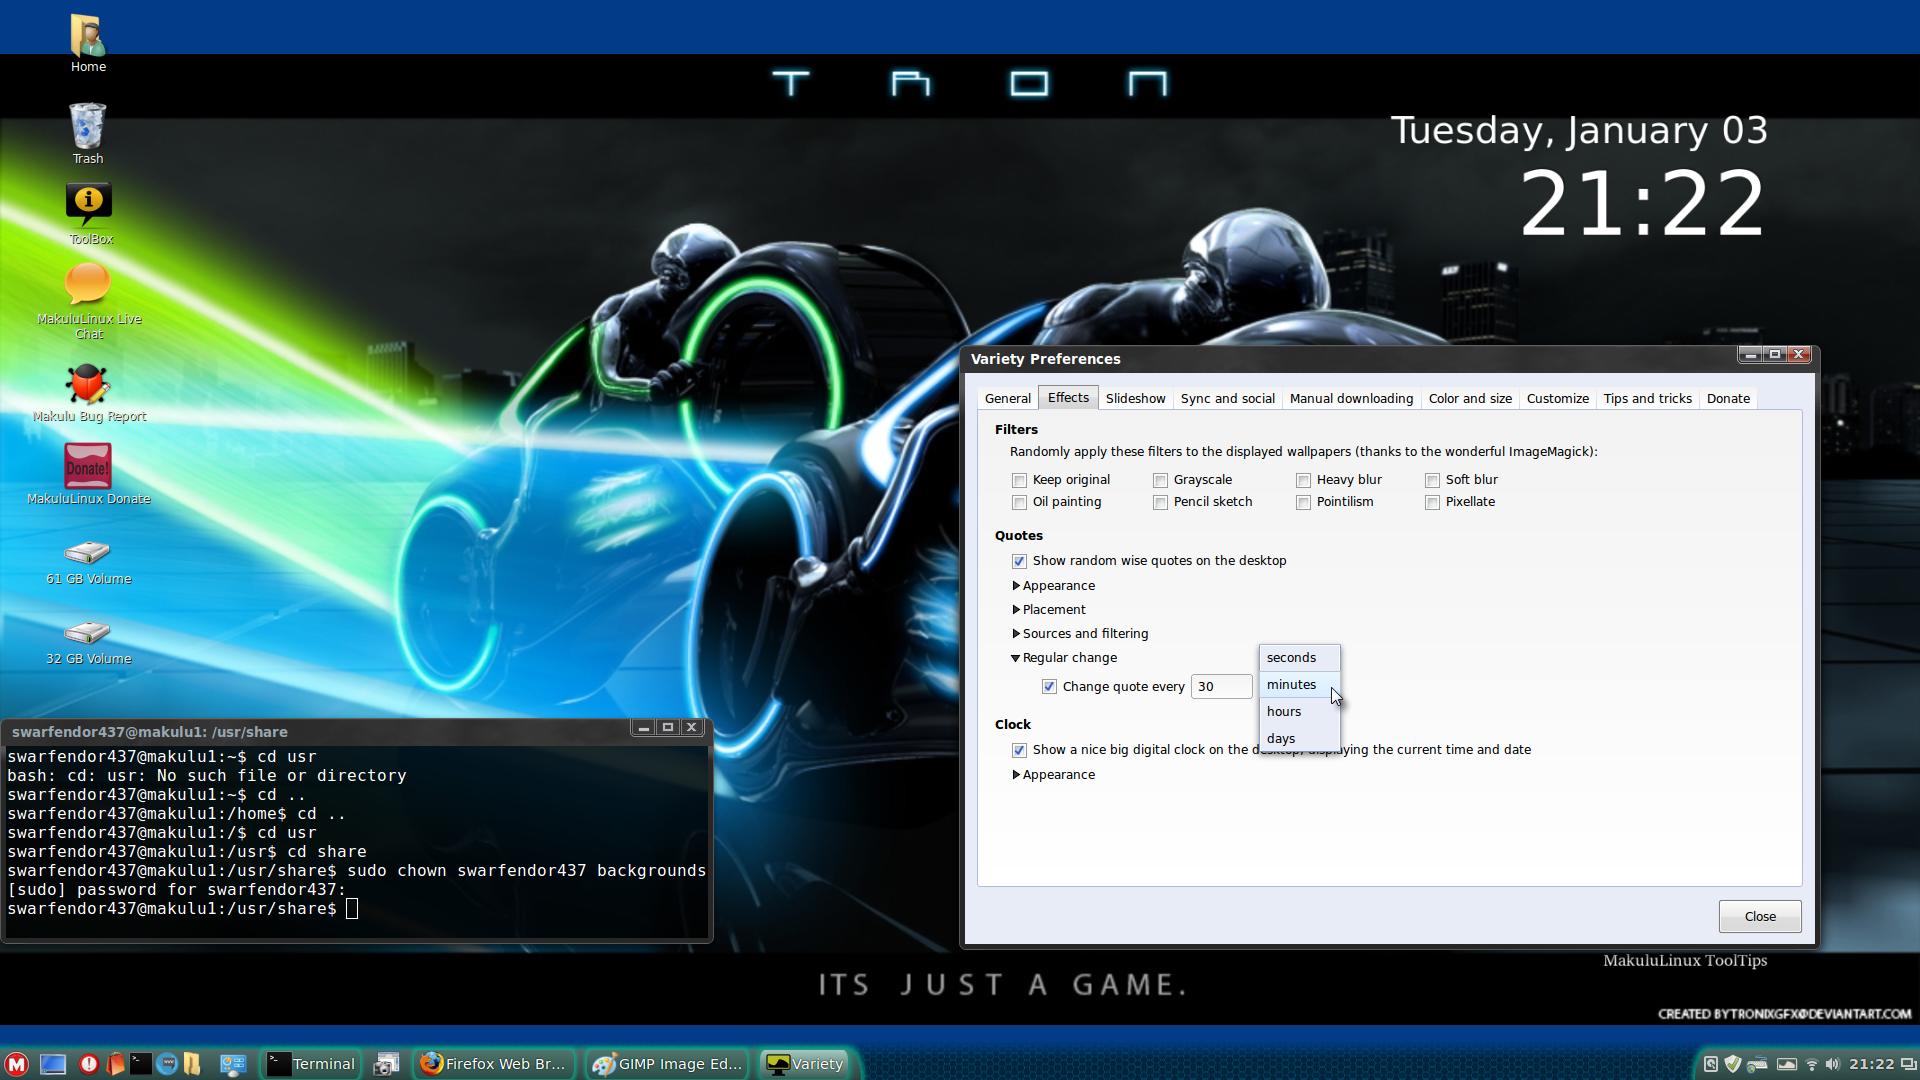The width and height of the screenshot is (1920, 1080).
Task: Choose days from the unit dropdown
Action: 1299,739
